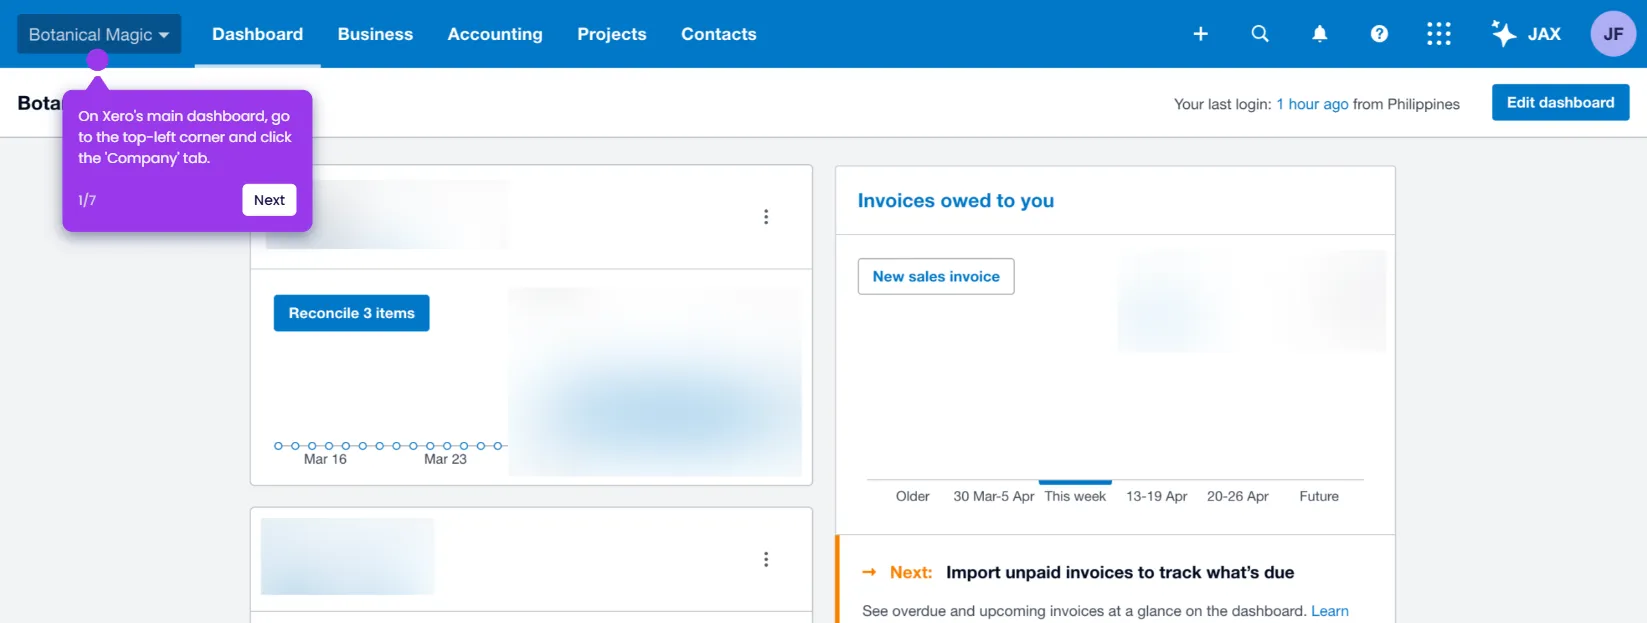
Task: Click the Edit dashboard button
Action: pos(1560,103)
